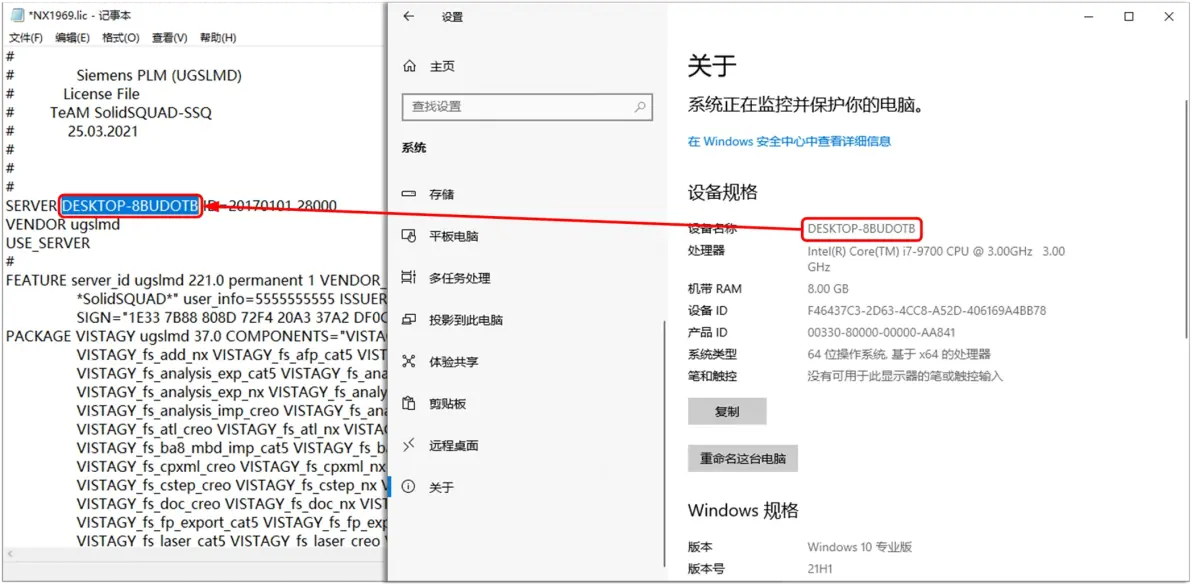Click the TeAM SolidSQUAD-SSQ line in Notepad

(131, 113)
